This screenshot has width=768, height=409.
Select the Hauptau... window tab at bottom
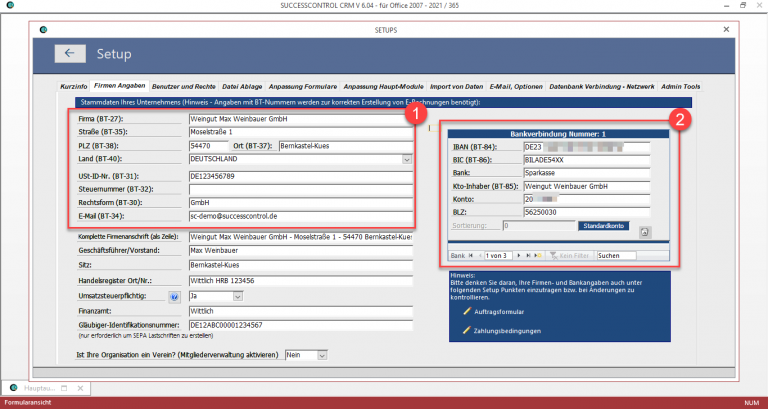click(x=38, y=387)
